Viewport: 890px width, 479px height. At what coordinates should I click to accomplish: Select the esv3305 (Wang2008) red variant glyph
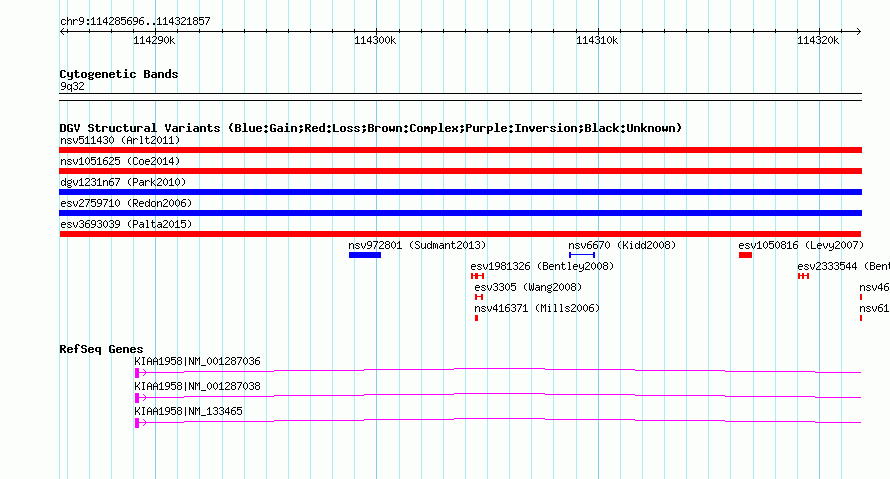[479, 297]
